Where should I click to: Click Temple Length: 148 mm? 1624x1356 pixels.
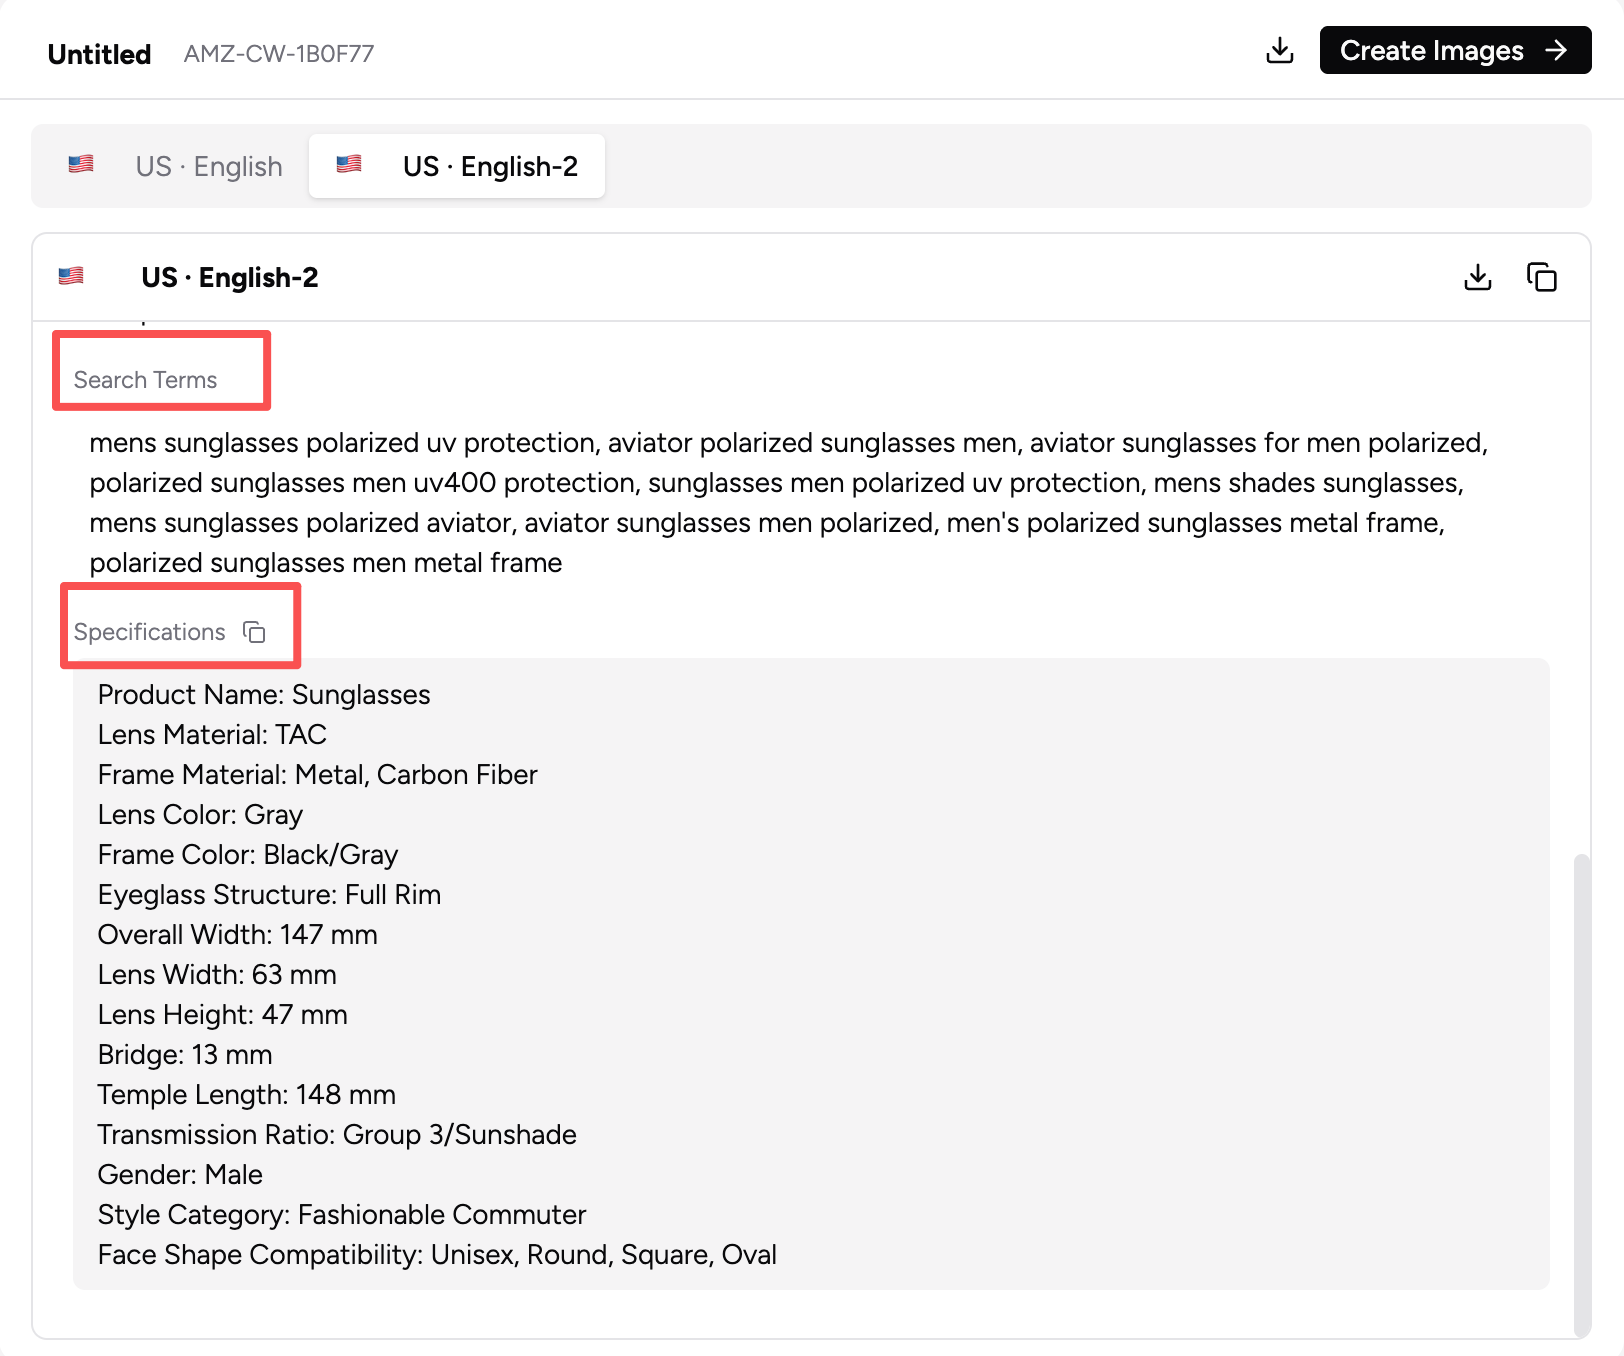pyautogui.click(x=247, y=1095)
